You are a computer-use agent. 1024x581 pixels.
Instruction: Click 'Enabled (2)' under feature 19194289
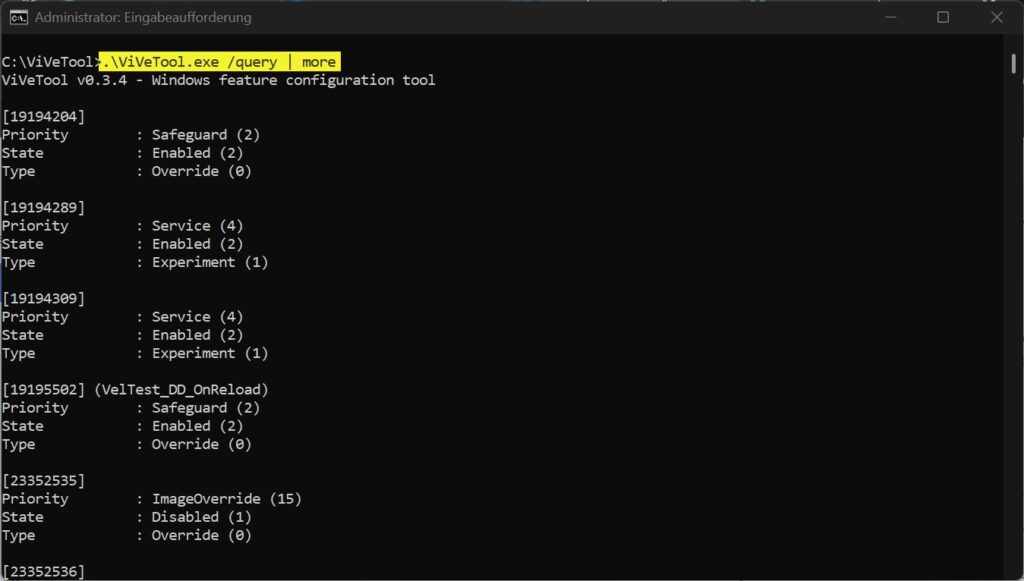click(197, 244)
